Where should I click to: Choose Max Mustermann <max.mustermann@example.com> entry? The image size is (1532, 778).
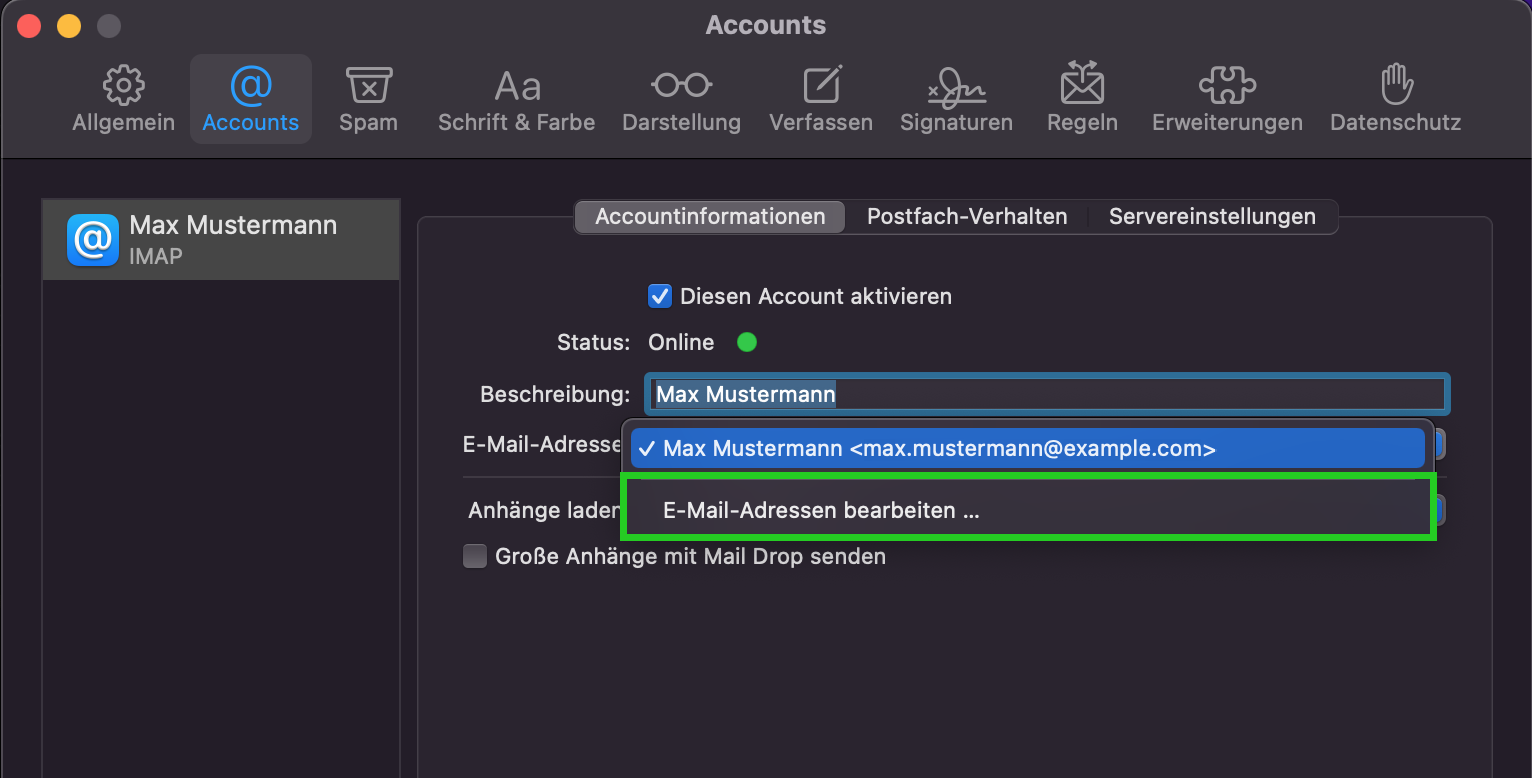pos(1028,449)
